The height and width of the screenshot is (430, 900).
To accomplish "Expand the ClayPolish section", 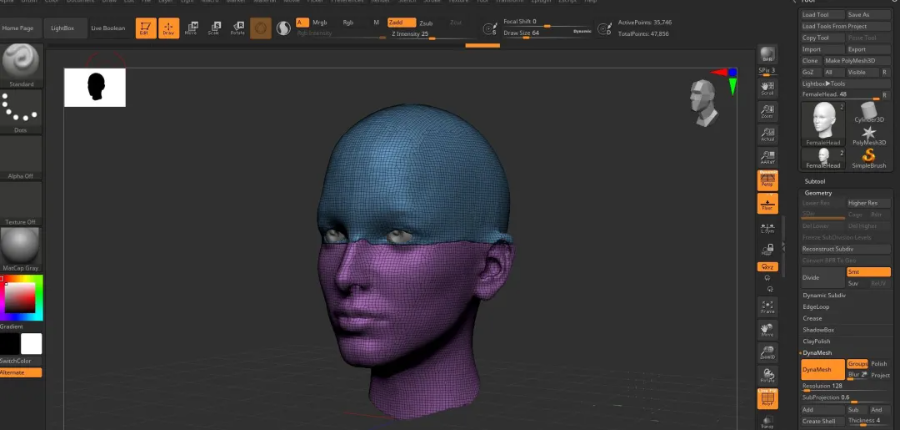I will pos(817,341).
